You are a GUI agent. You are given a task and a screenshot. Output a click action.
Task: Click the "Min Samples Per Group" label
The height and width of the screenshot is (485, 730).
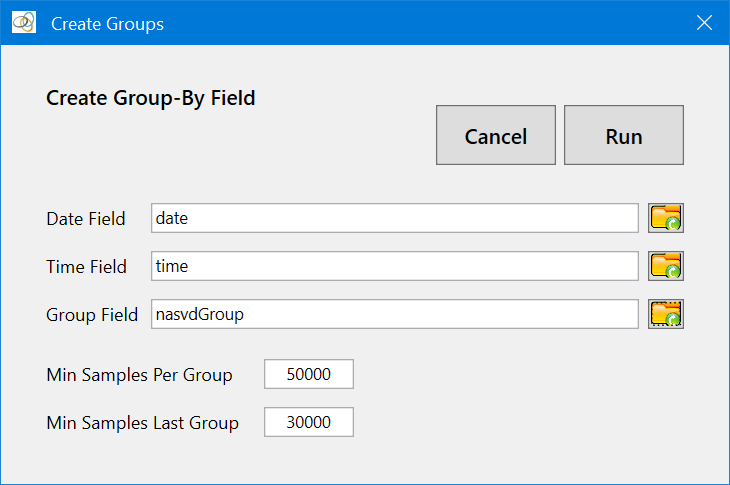[139, 376]
